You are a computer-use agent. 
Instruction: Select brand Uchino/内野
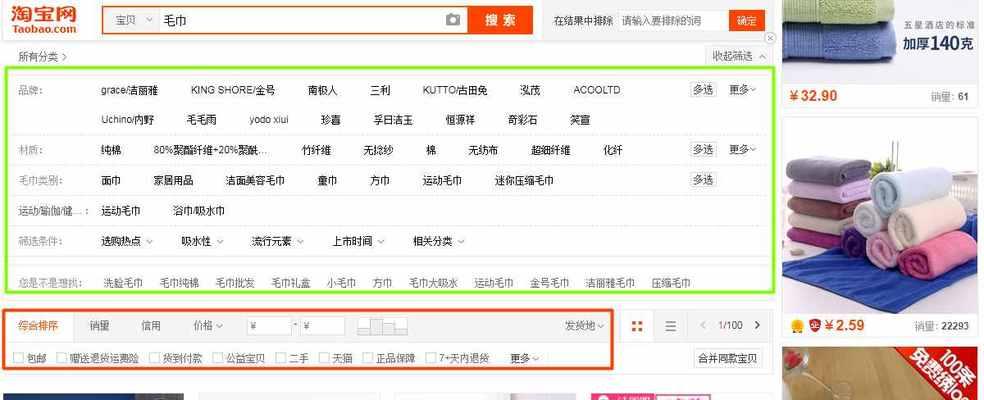tap(127, 119)
